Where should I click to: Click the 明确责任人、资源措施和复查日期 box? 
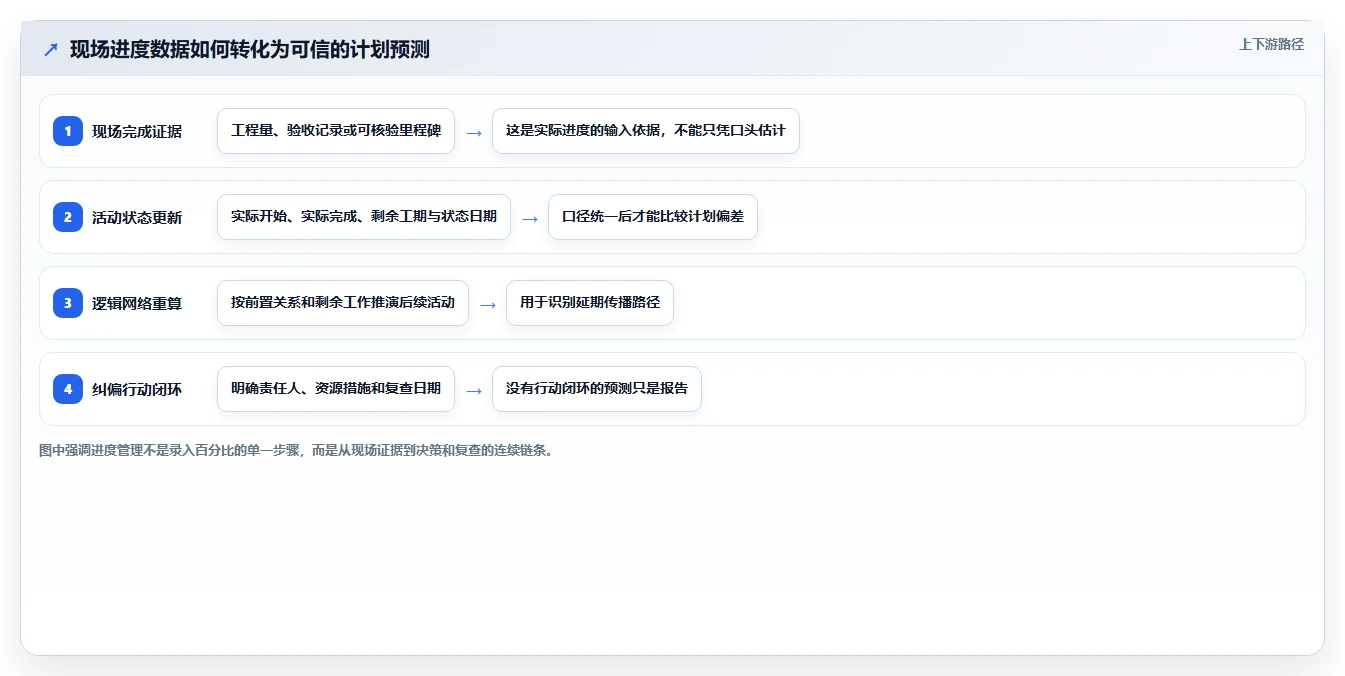[x=336, y=389]
